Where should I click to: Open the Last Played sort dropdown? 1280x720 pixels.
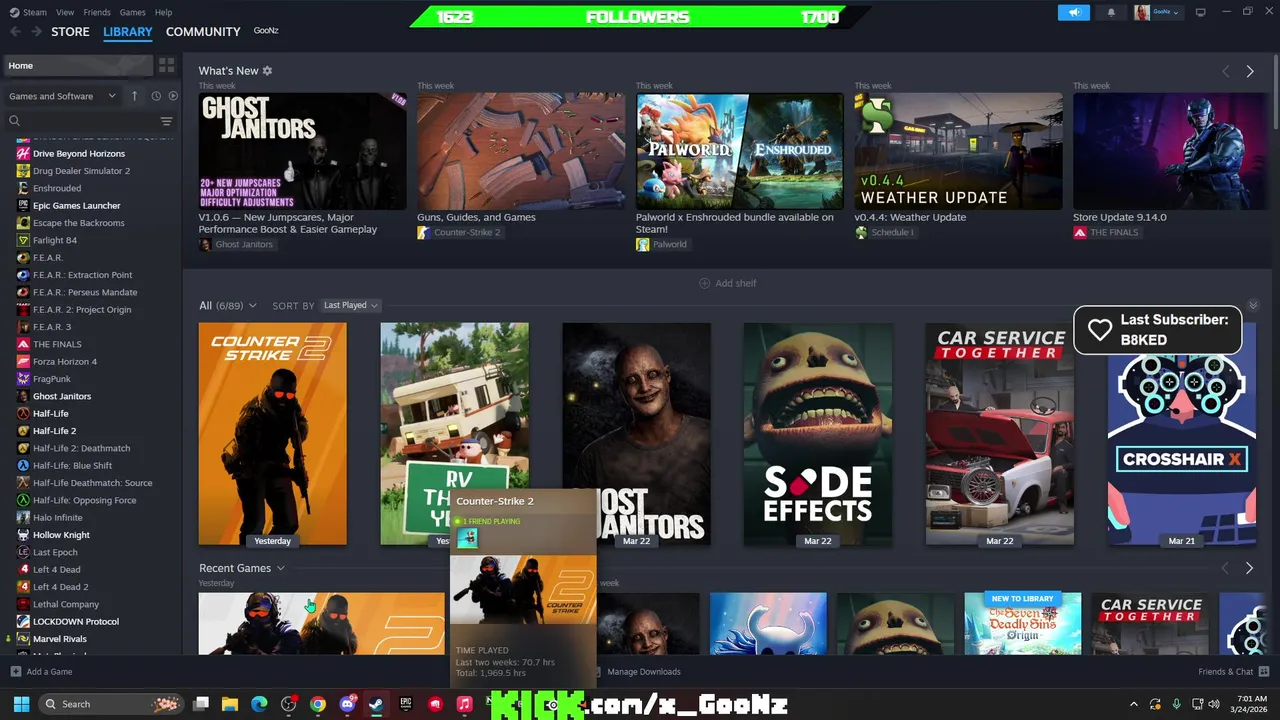(350, 305)
